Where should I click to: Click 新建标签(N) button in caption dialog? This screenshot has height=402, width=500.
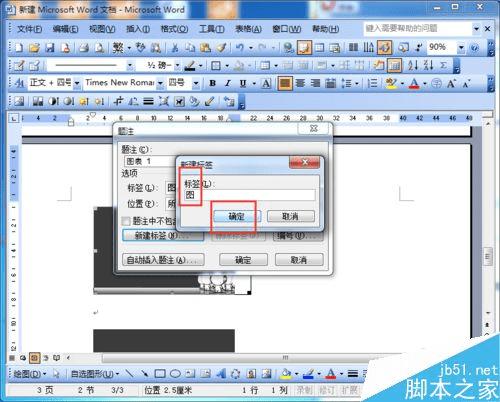click(163, 235)
